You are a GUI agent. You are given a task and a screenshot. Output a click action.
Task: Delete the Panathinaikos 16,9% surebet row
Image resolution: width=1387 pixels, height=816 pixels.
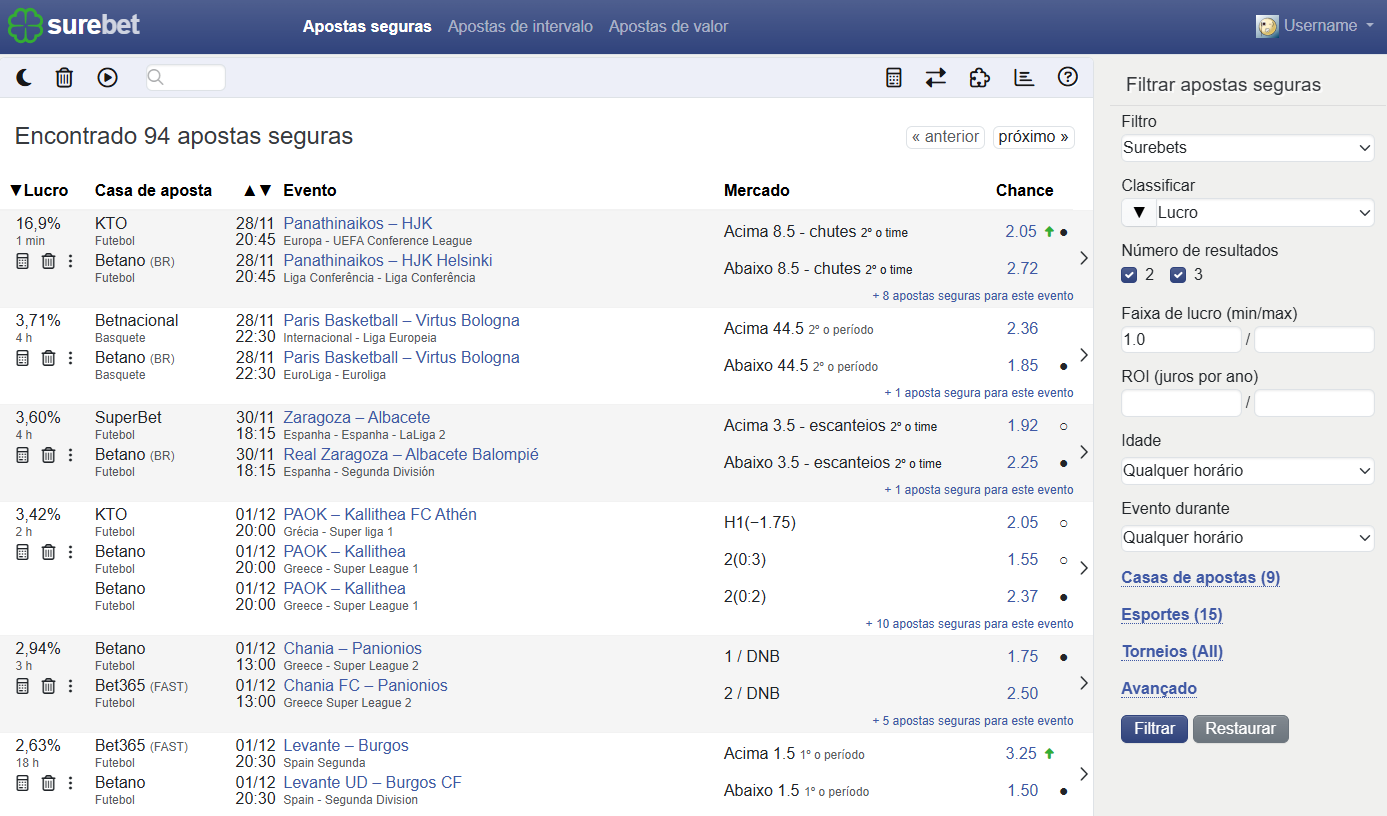tap(48, 261)
